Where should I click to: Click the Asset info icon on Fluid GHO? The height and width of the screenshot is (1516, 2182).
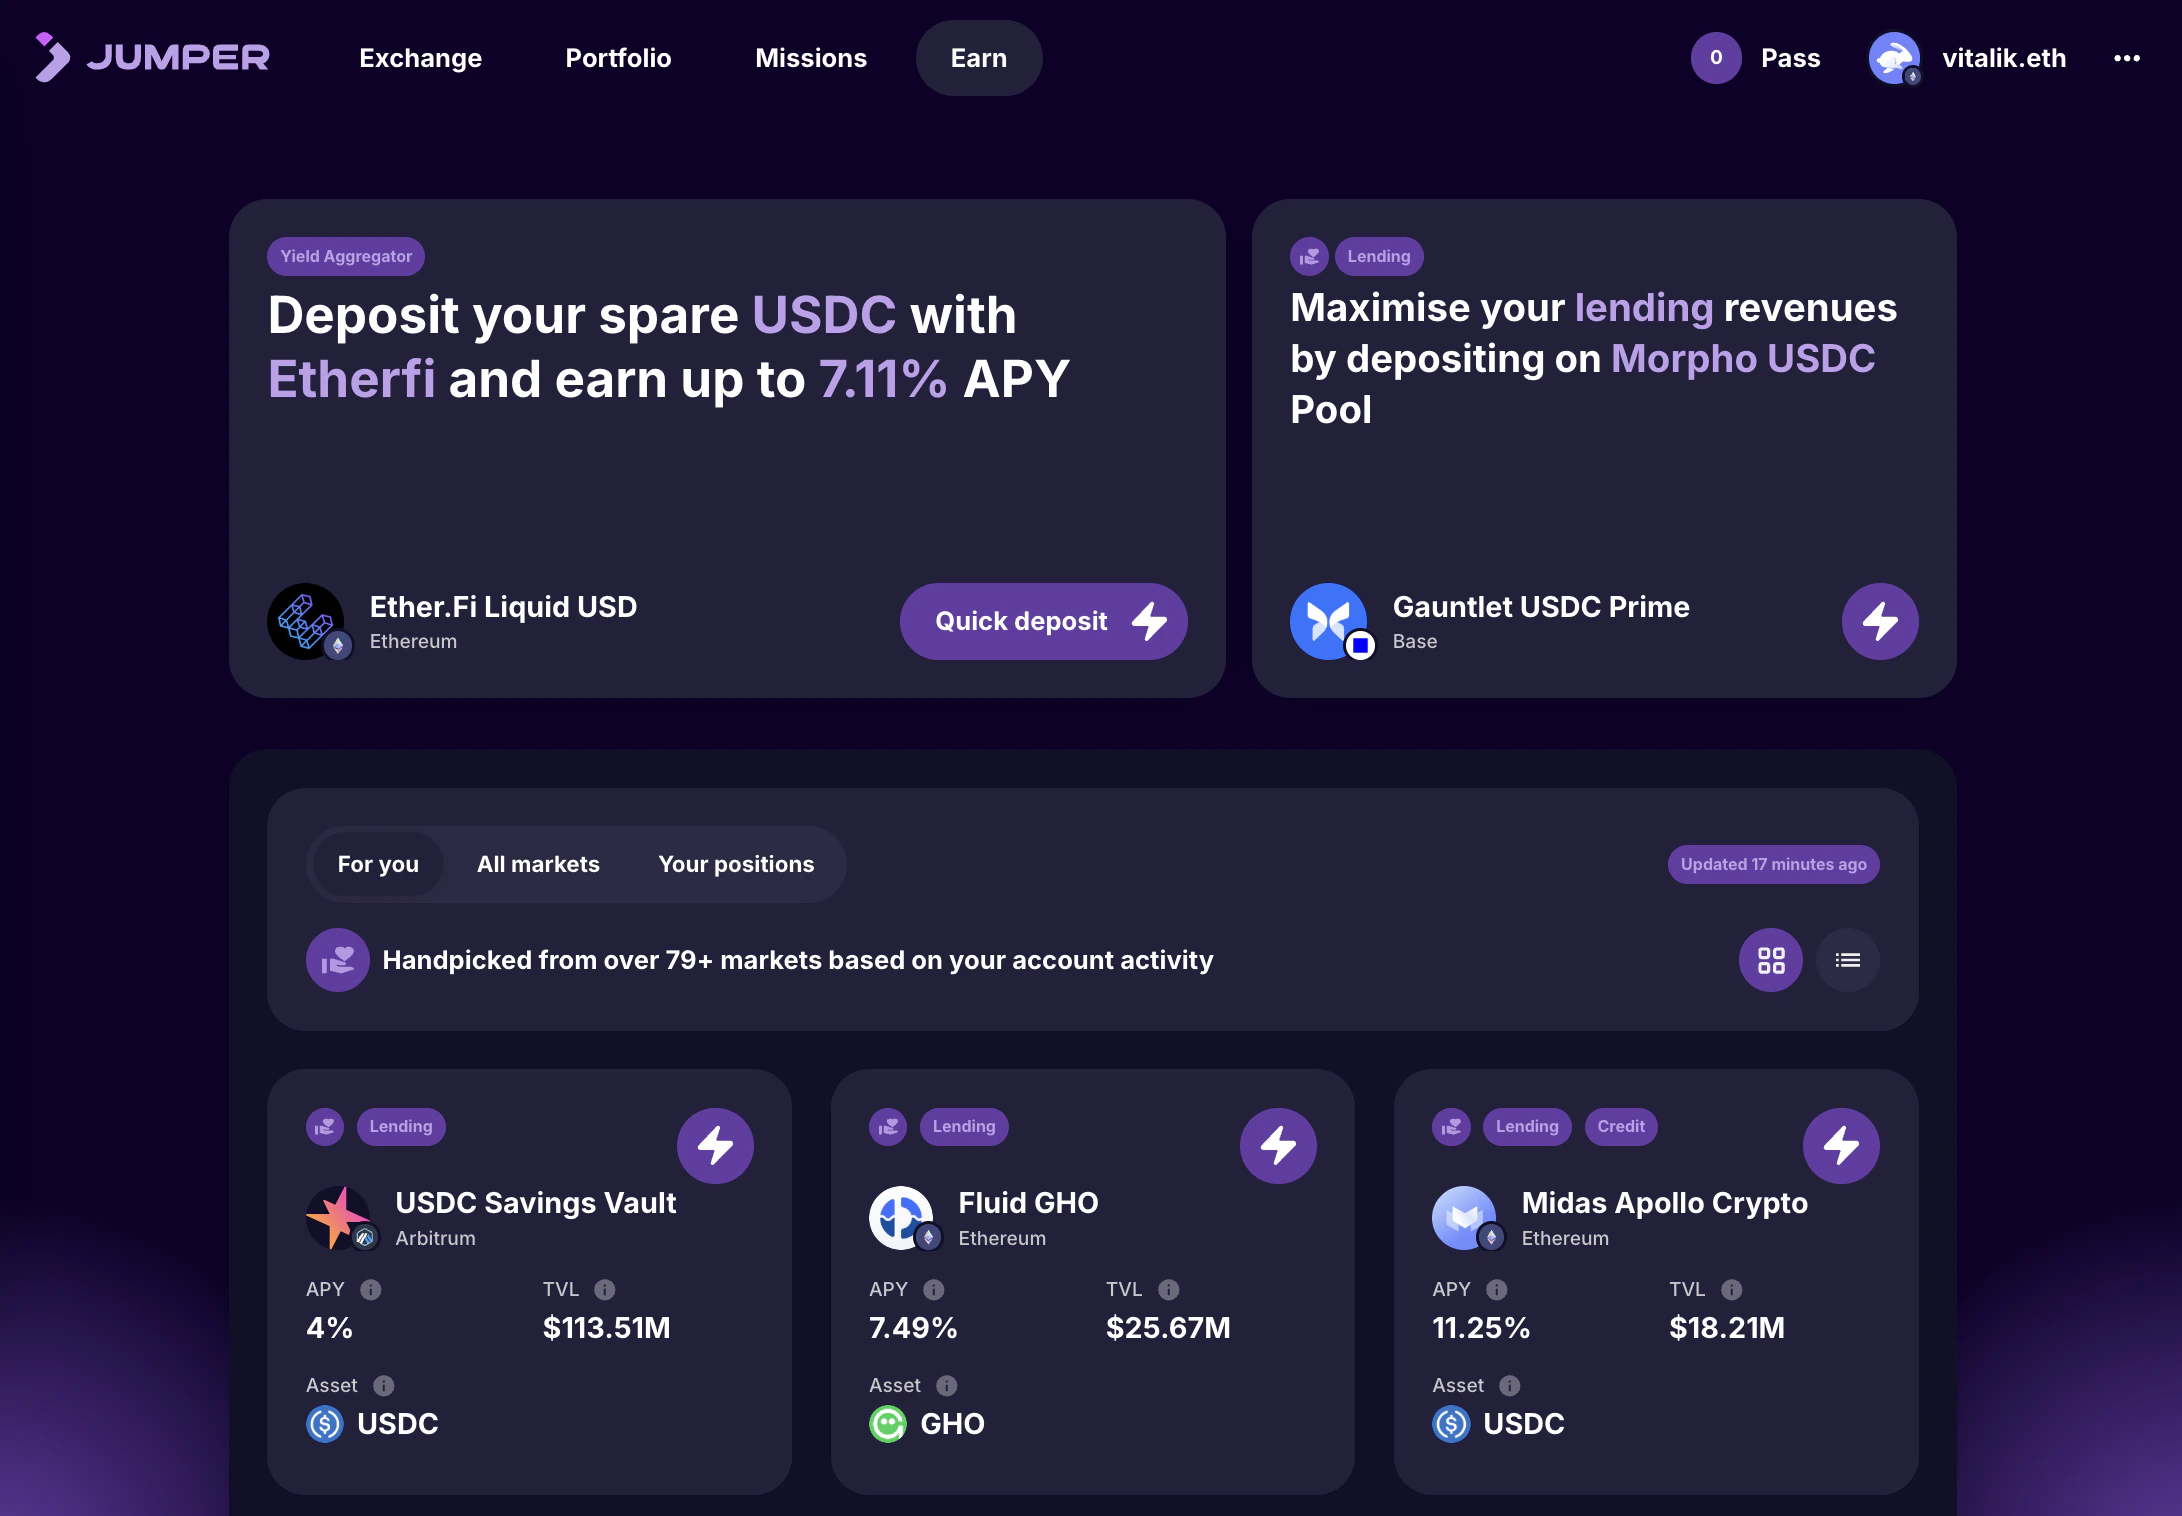pyautogui.click(x=947, y=1386)
